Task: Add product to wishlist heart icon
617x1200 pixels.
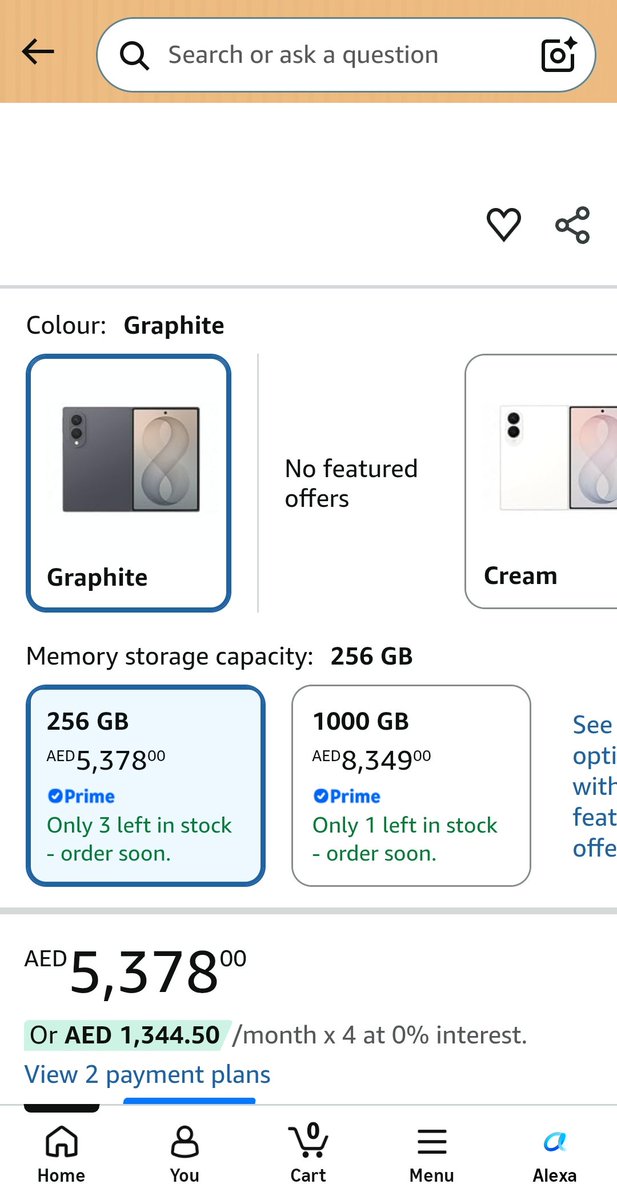Action: pos(503,224)
